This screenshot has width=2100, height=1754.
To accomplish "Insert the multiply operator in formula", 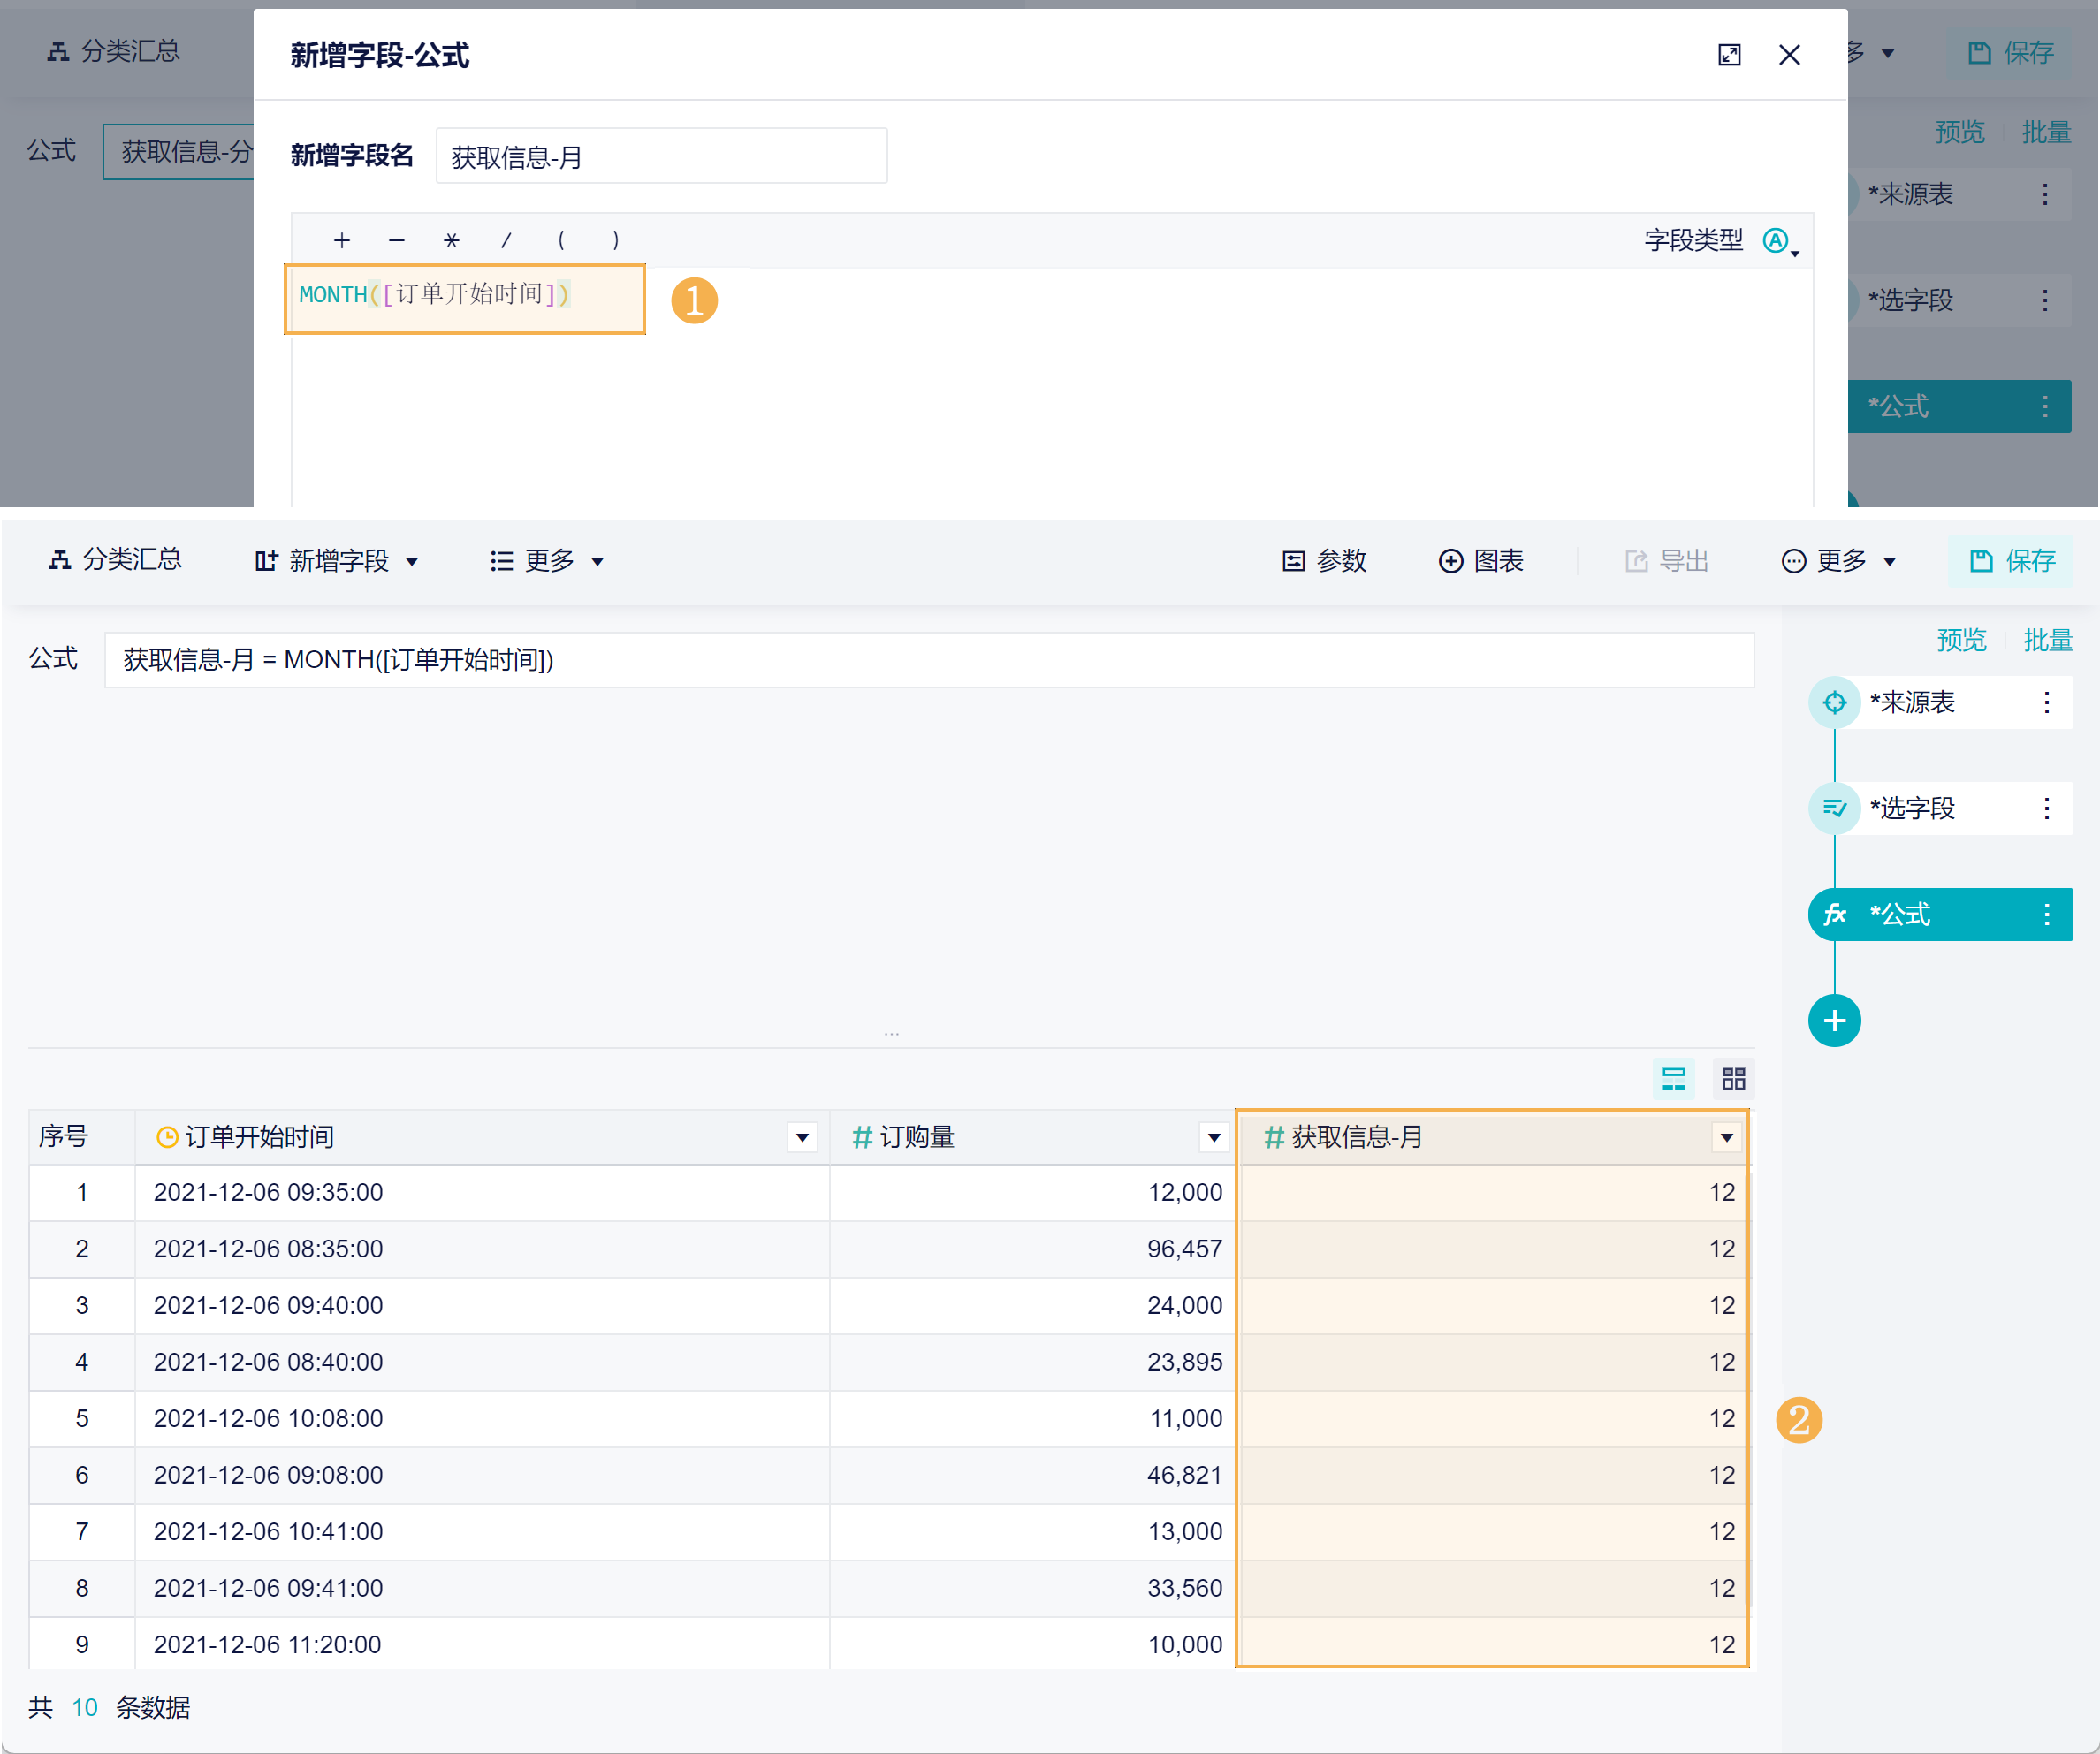I will pyautogui.click(x=451, y=240).
